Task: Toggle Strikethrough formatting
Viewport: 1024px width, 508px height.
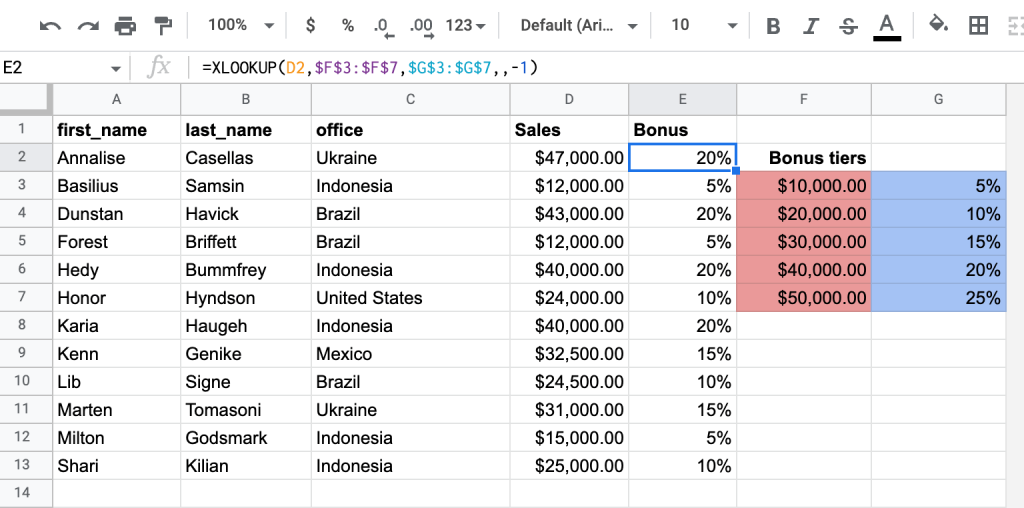Action: (x=848, y=26)
